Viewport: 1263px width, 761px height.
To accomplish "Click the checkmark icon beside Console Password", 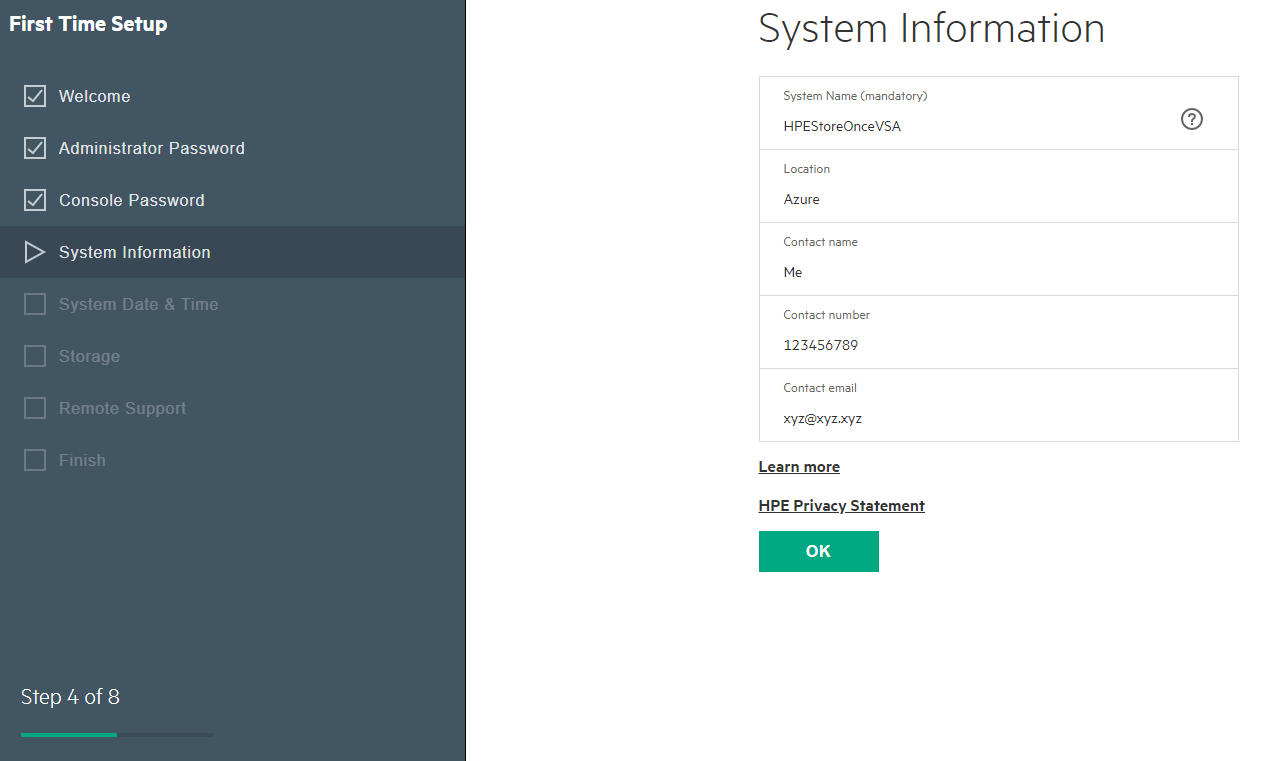I will click(35, 199).
